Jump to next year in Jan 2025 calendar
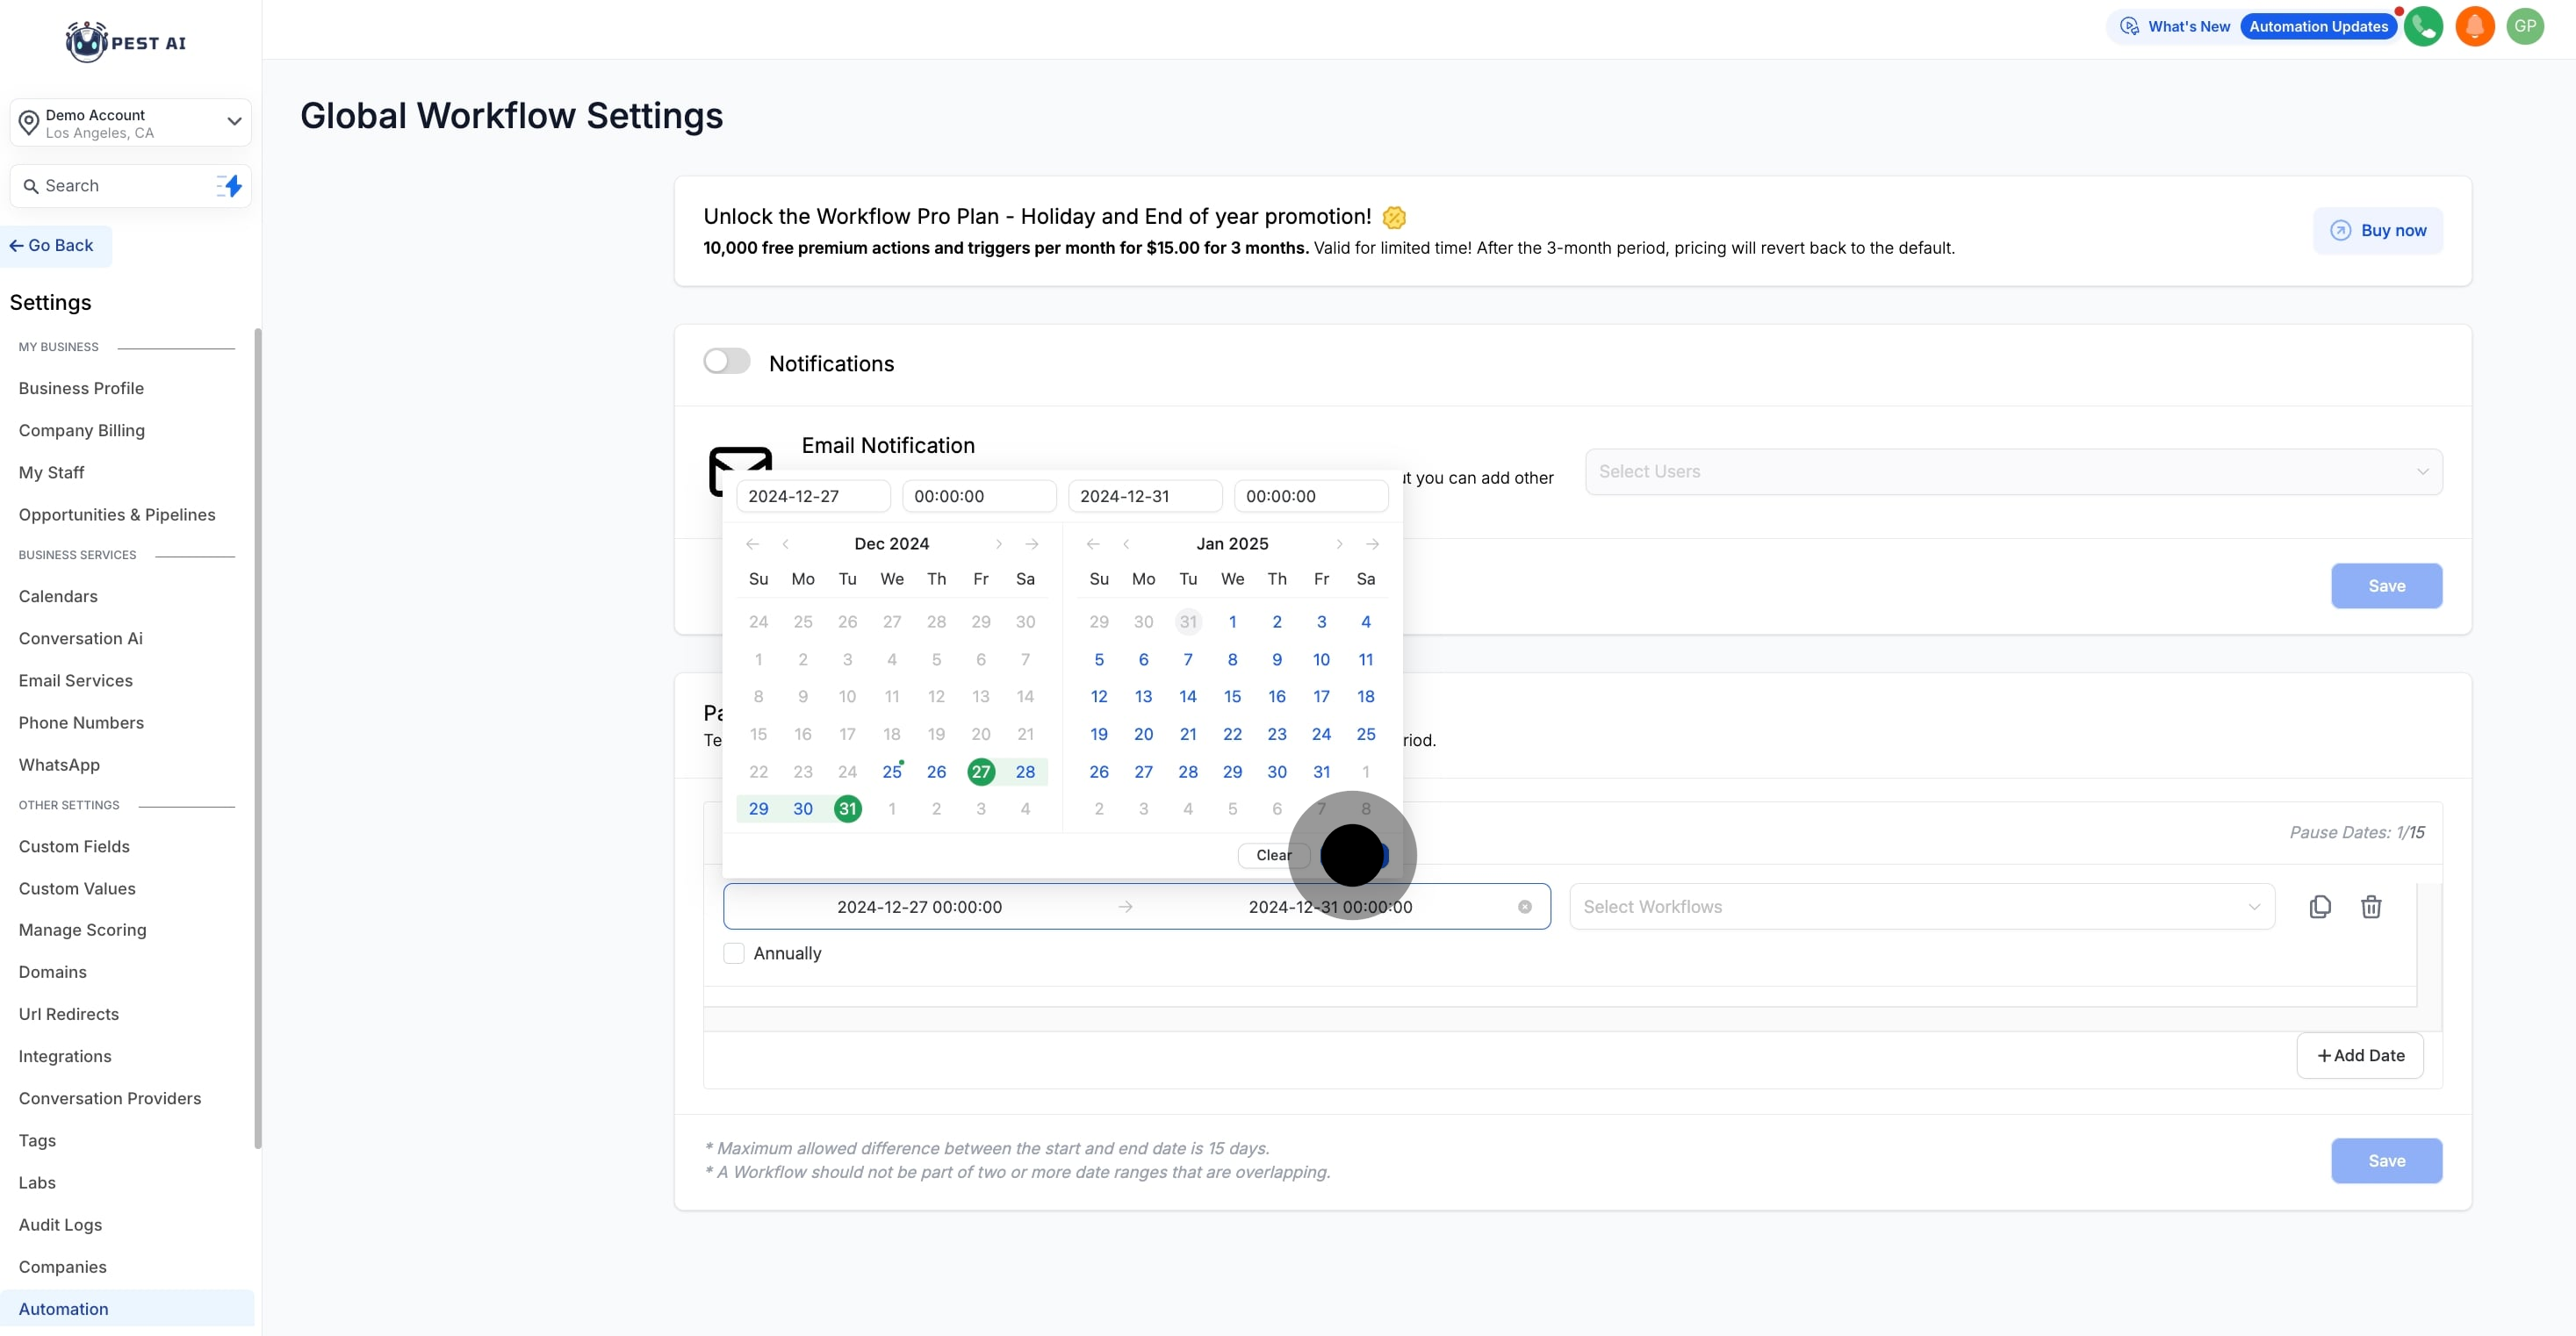The image size is (2576, 1336). [x=1372, y=544]
